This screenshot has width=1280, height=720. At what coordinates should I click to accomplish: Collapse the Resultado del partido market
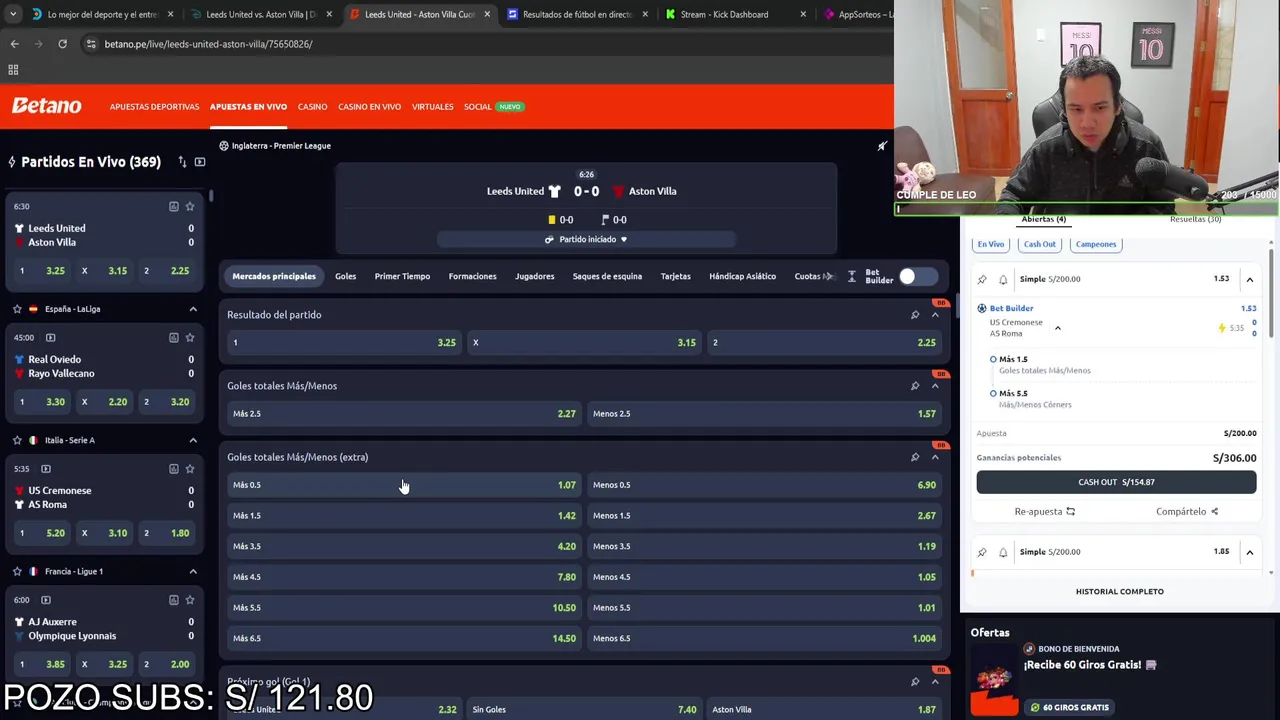click(x=935, y=315)
